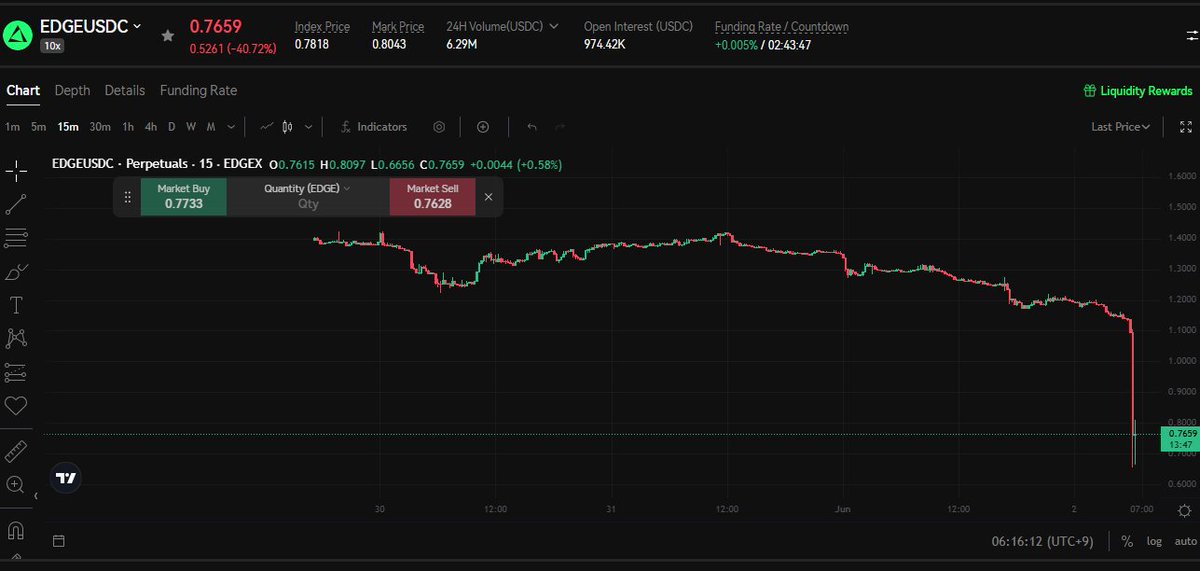Activate the zoom in tool

pyautogui.click(x=16, y=485)
